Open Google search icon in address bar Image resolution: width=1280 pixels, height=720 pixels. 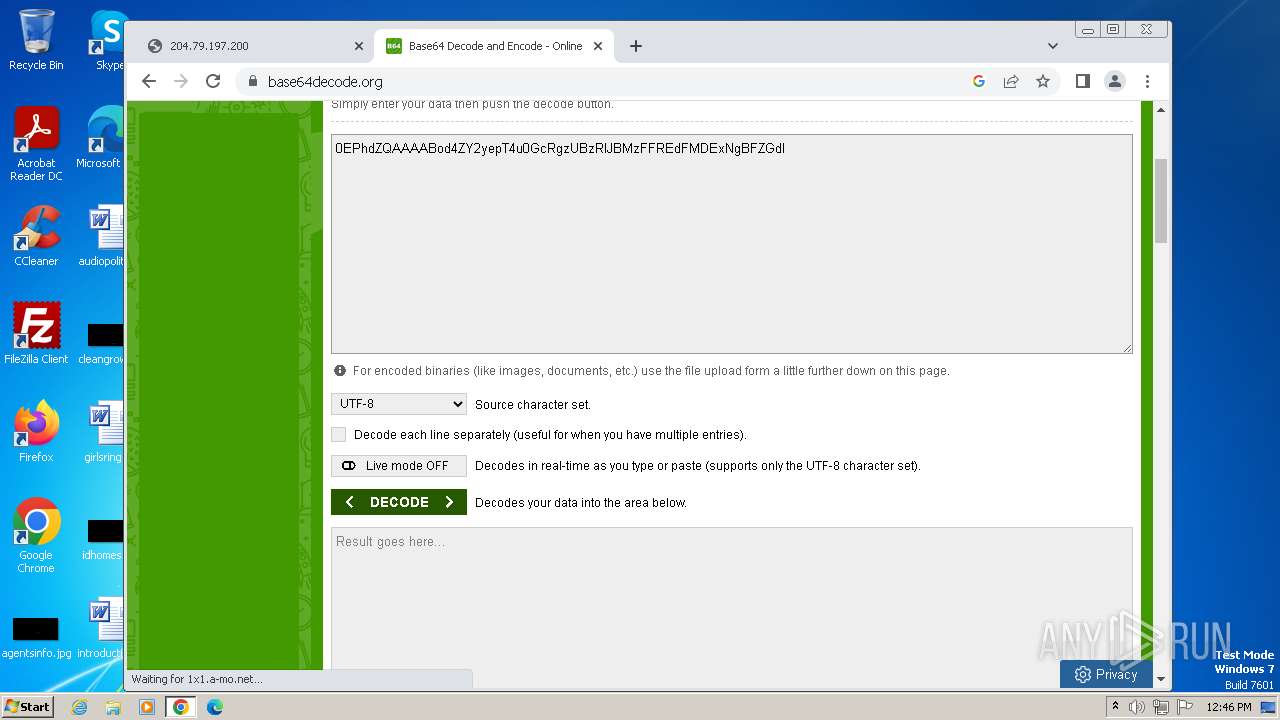(979, 81)
